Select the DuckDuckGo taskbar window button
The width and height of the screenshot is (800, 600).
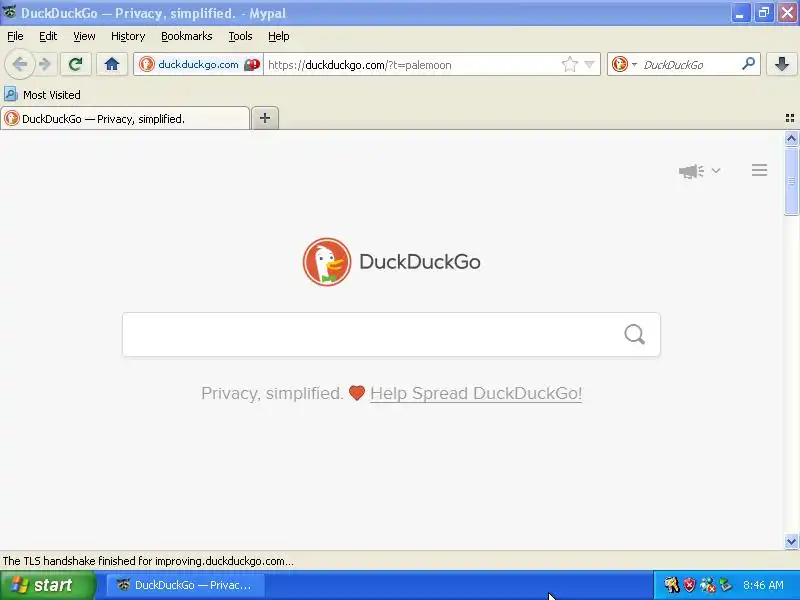(x=185, y=585)
